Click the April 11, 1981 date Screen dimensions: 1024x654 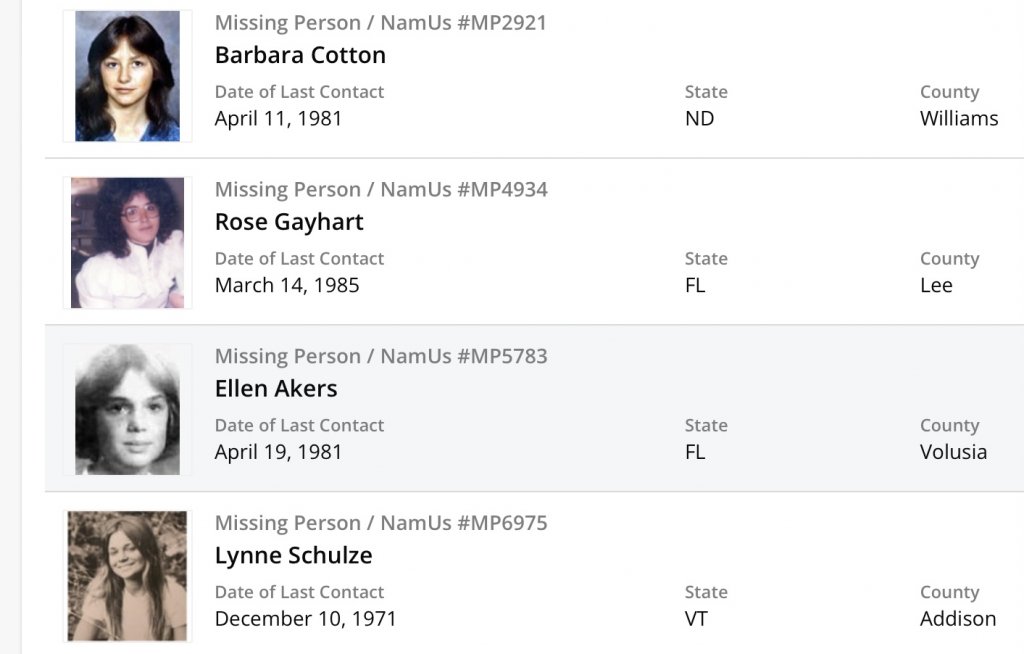tap(278, 118)
